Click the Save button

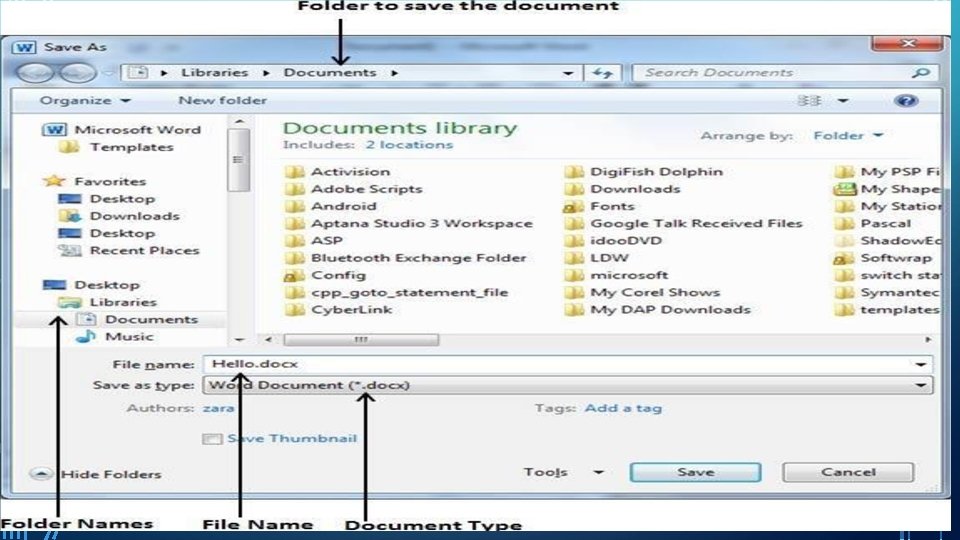click(696, 472)
